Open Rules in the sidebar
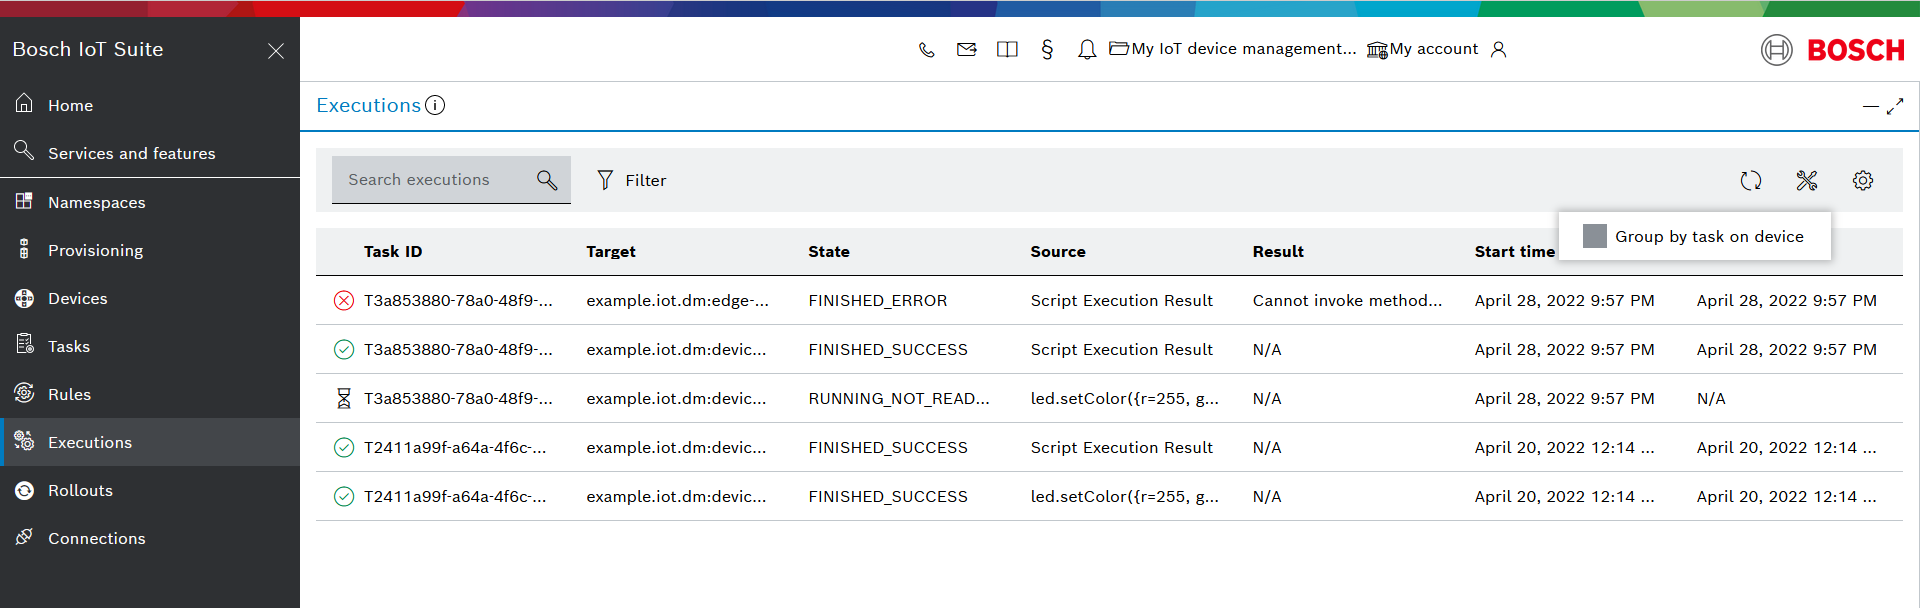Screen dimensions: 1920x608 pos(150,394)
